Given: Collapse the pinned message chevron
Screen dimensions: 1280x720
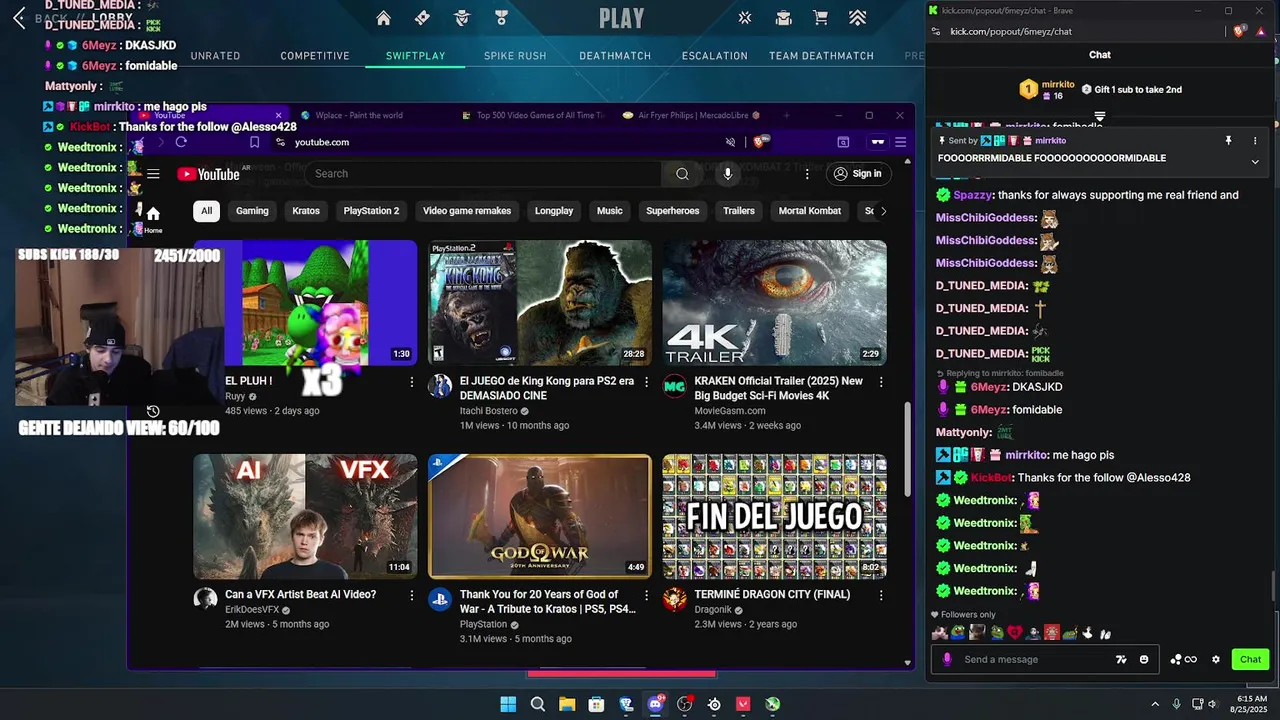Looking at the screenshot, I should (1255, 162).
